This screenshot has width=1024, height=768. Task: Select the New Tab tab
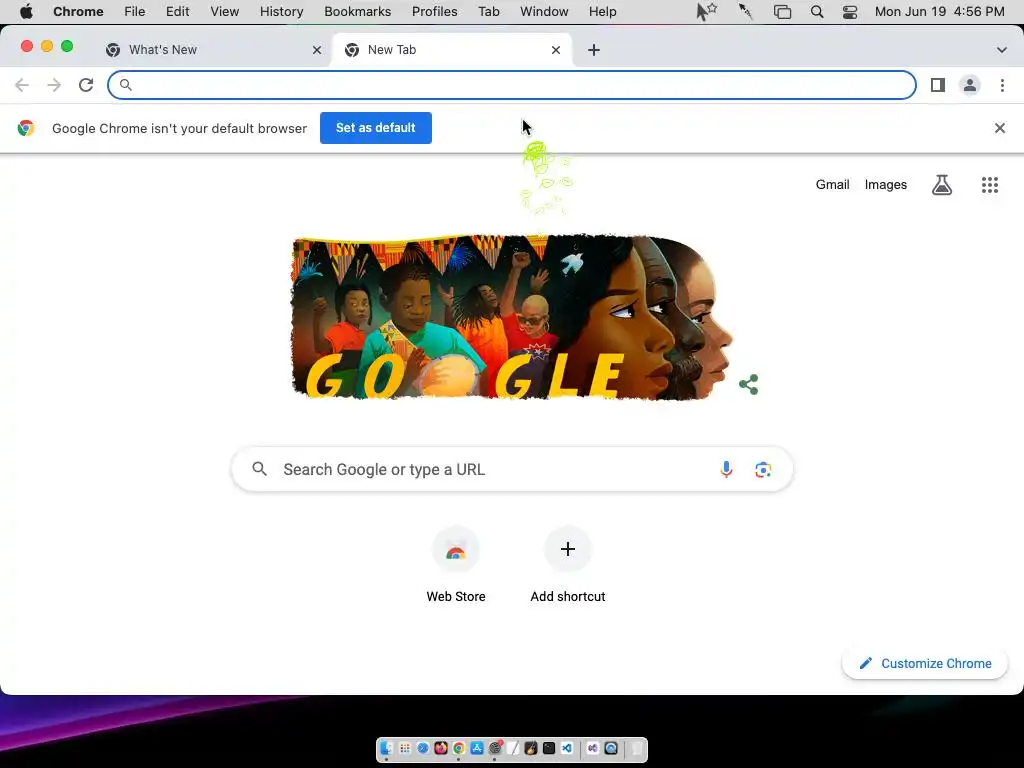pyautogui.click(x=453, y=50)
